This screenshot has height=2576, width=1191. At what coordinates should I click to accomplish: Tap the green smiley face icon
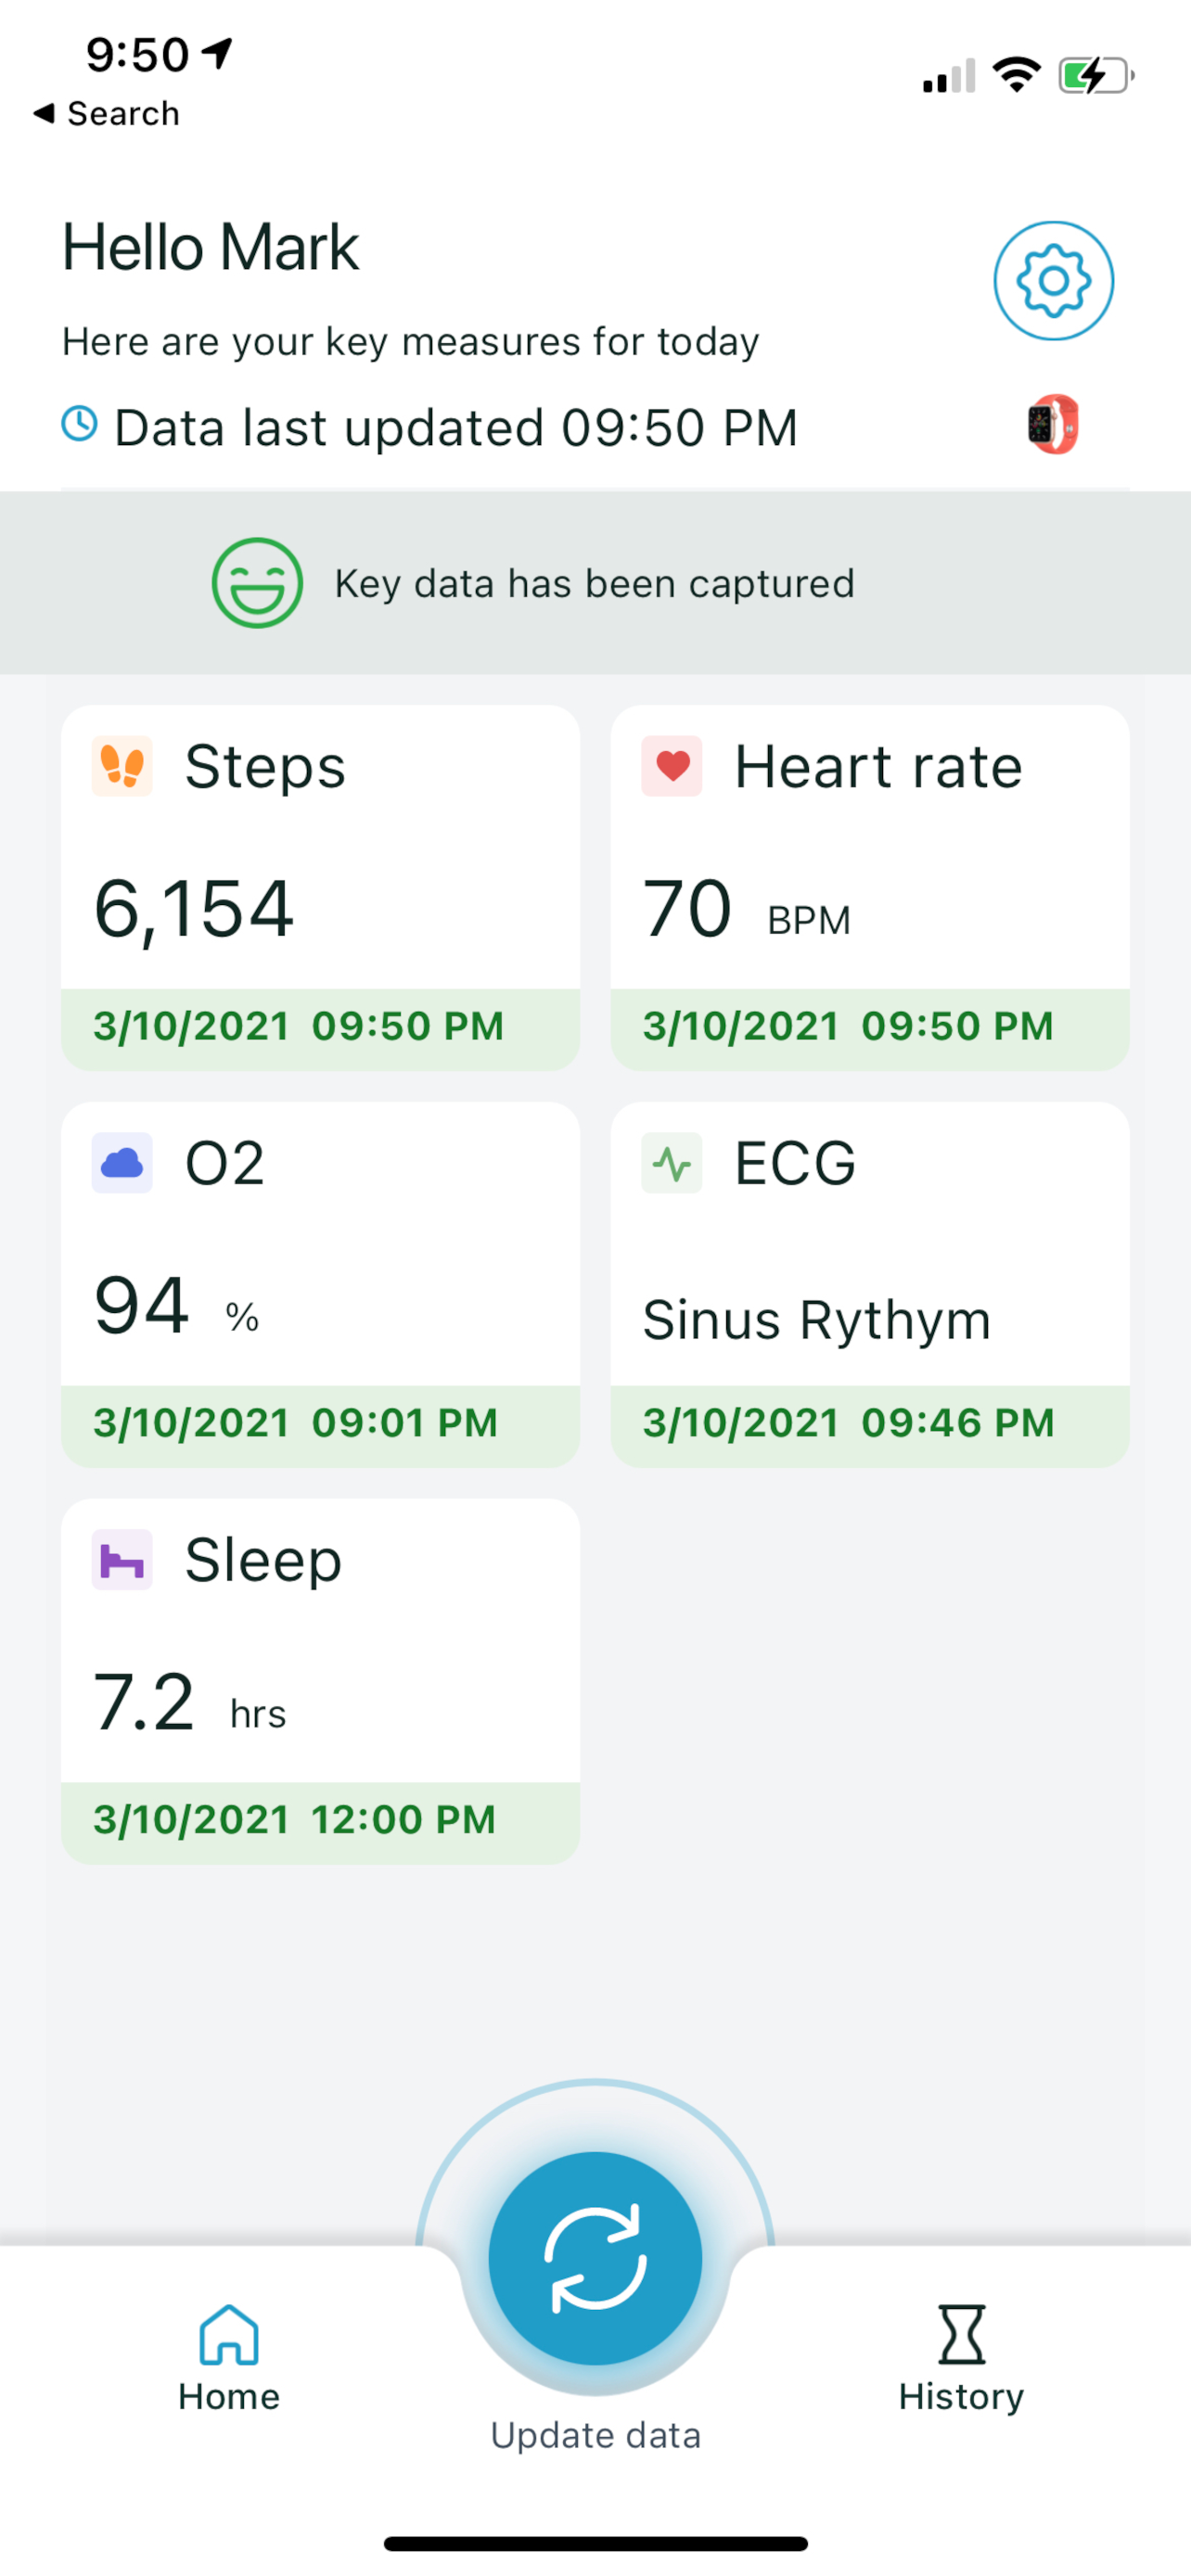[257, 583]
